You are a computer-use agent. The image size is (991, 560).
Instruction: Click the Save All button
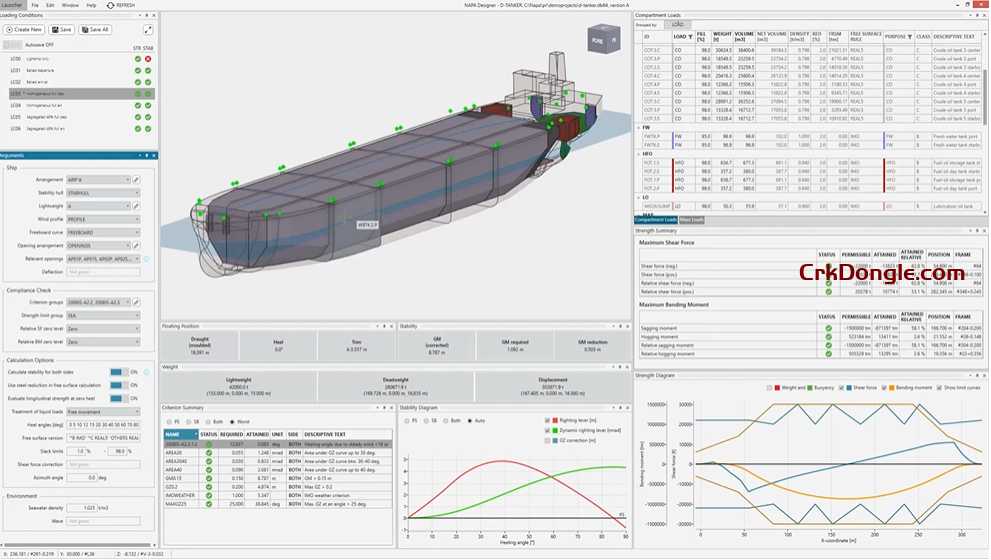point(96,29)
